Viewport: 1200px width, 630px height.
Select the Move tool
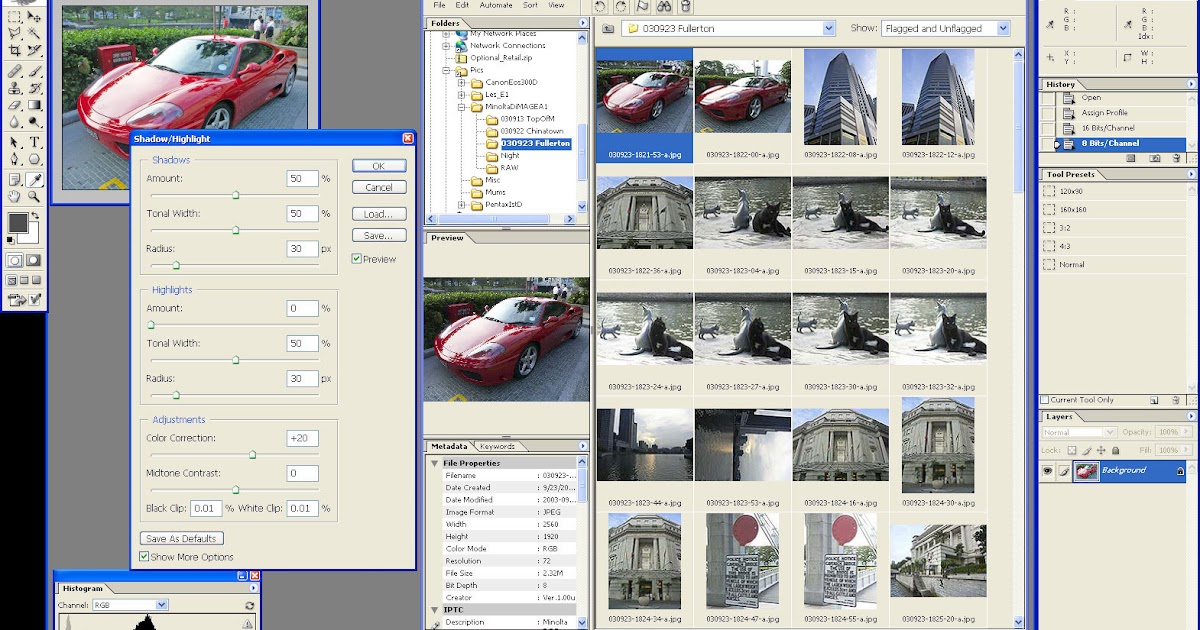[x=33, y=18]
